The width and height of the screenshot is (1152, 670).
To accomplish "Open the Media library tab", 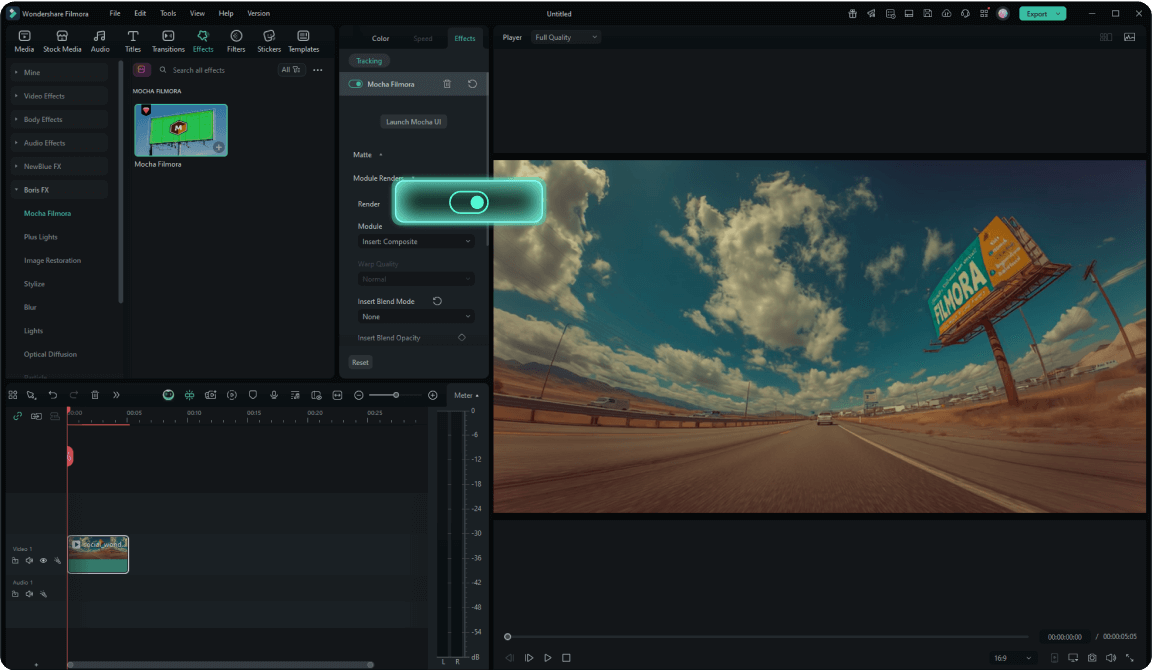I will [x=24, y=41].
